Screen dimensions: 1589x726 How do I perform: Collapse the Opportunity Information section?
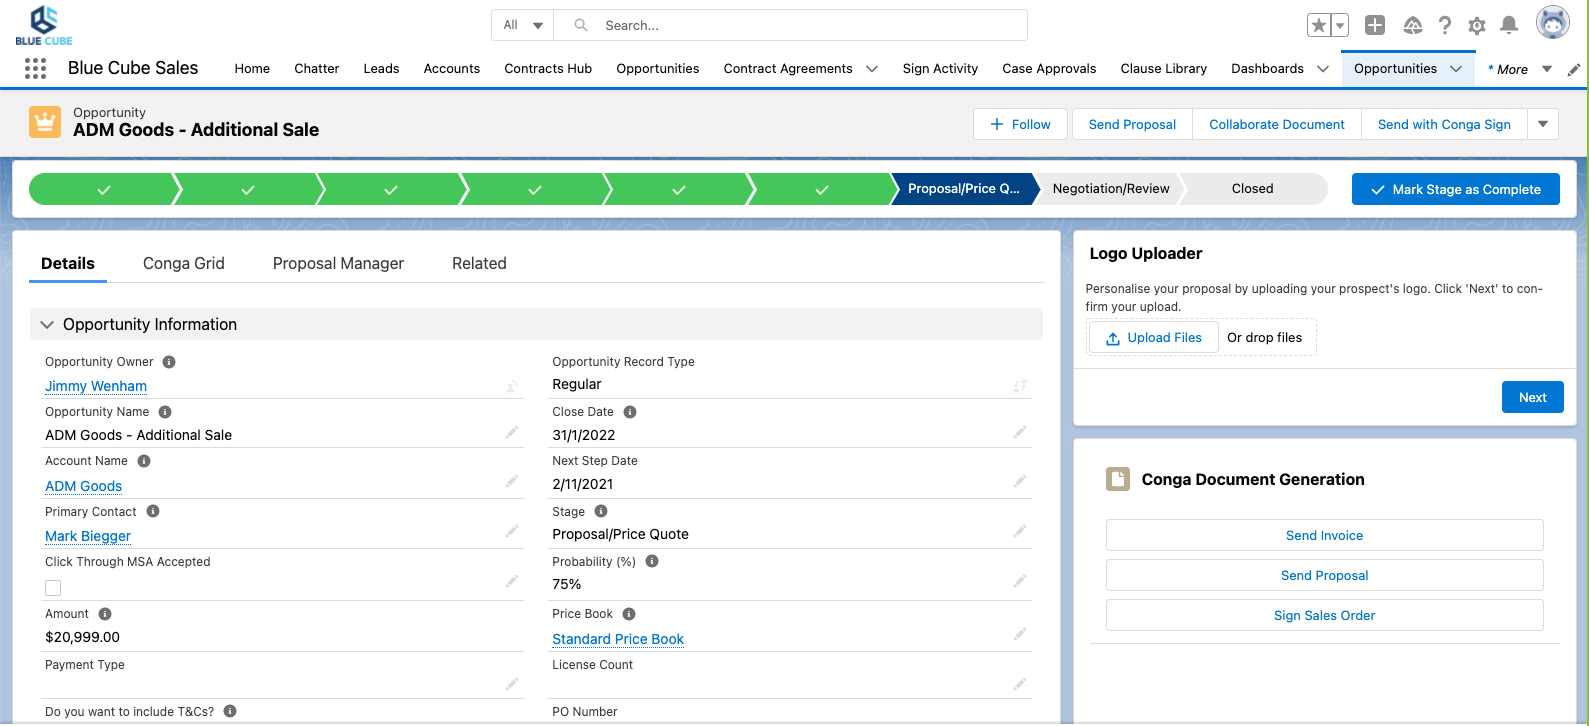46,324
